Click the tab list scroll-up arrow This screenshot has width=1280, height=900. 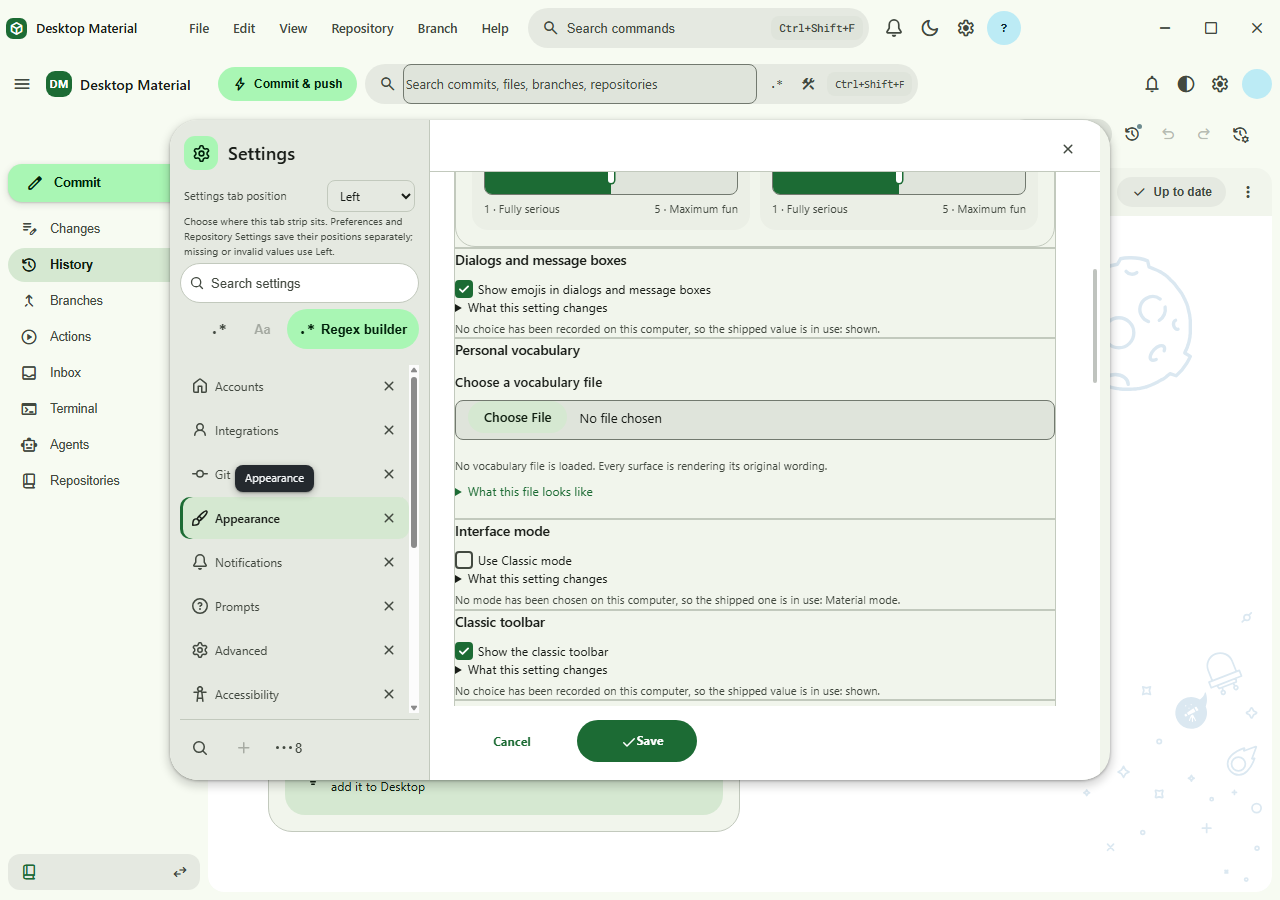[415, 370]
